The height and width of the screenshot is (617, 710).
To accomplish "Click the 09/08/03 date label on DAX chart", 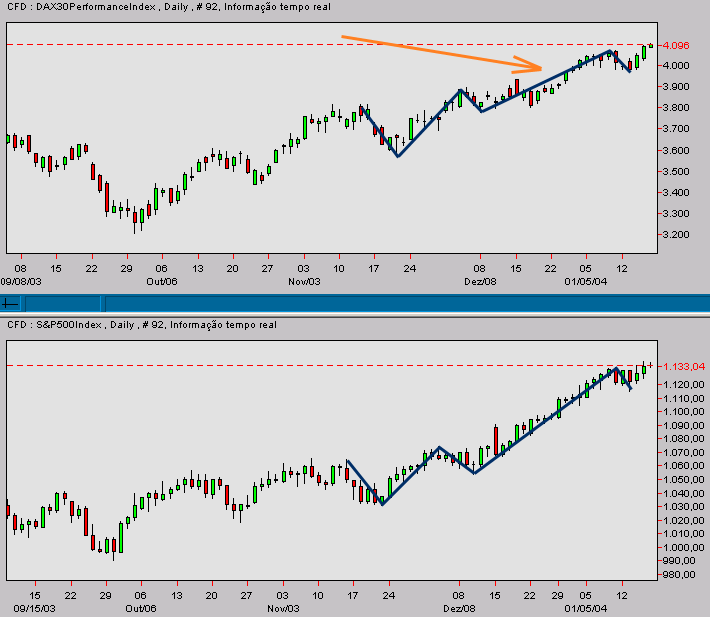I will tap(21, 282).
